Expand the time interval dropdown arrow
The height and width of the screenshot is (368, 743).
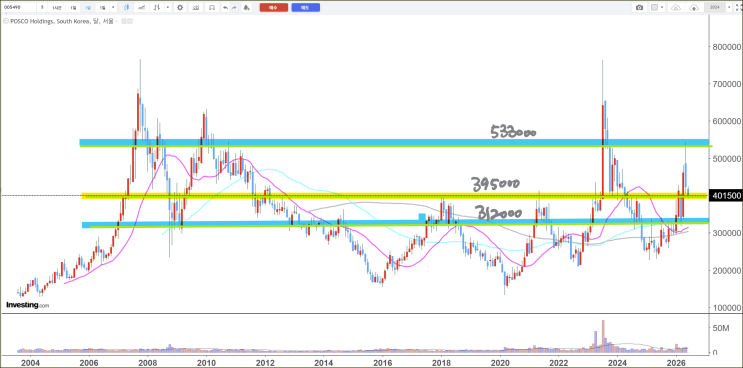113,8
